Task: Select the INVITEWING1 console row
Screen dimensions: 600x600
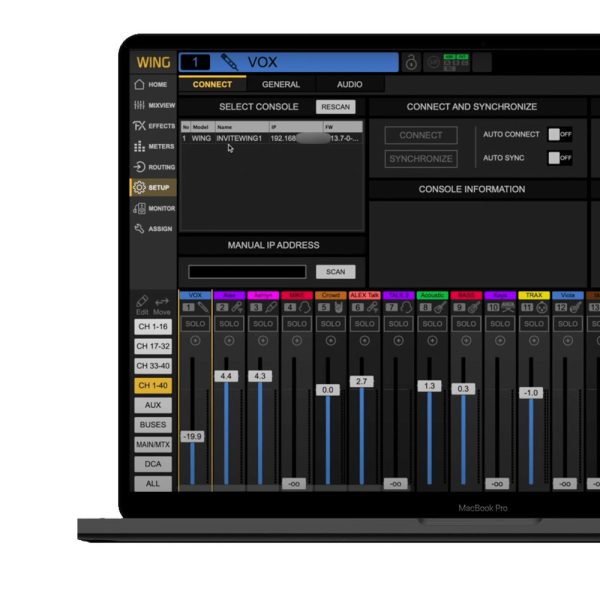Action: pyautogui.click(x=271, y=139)
